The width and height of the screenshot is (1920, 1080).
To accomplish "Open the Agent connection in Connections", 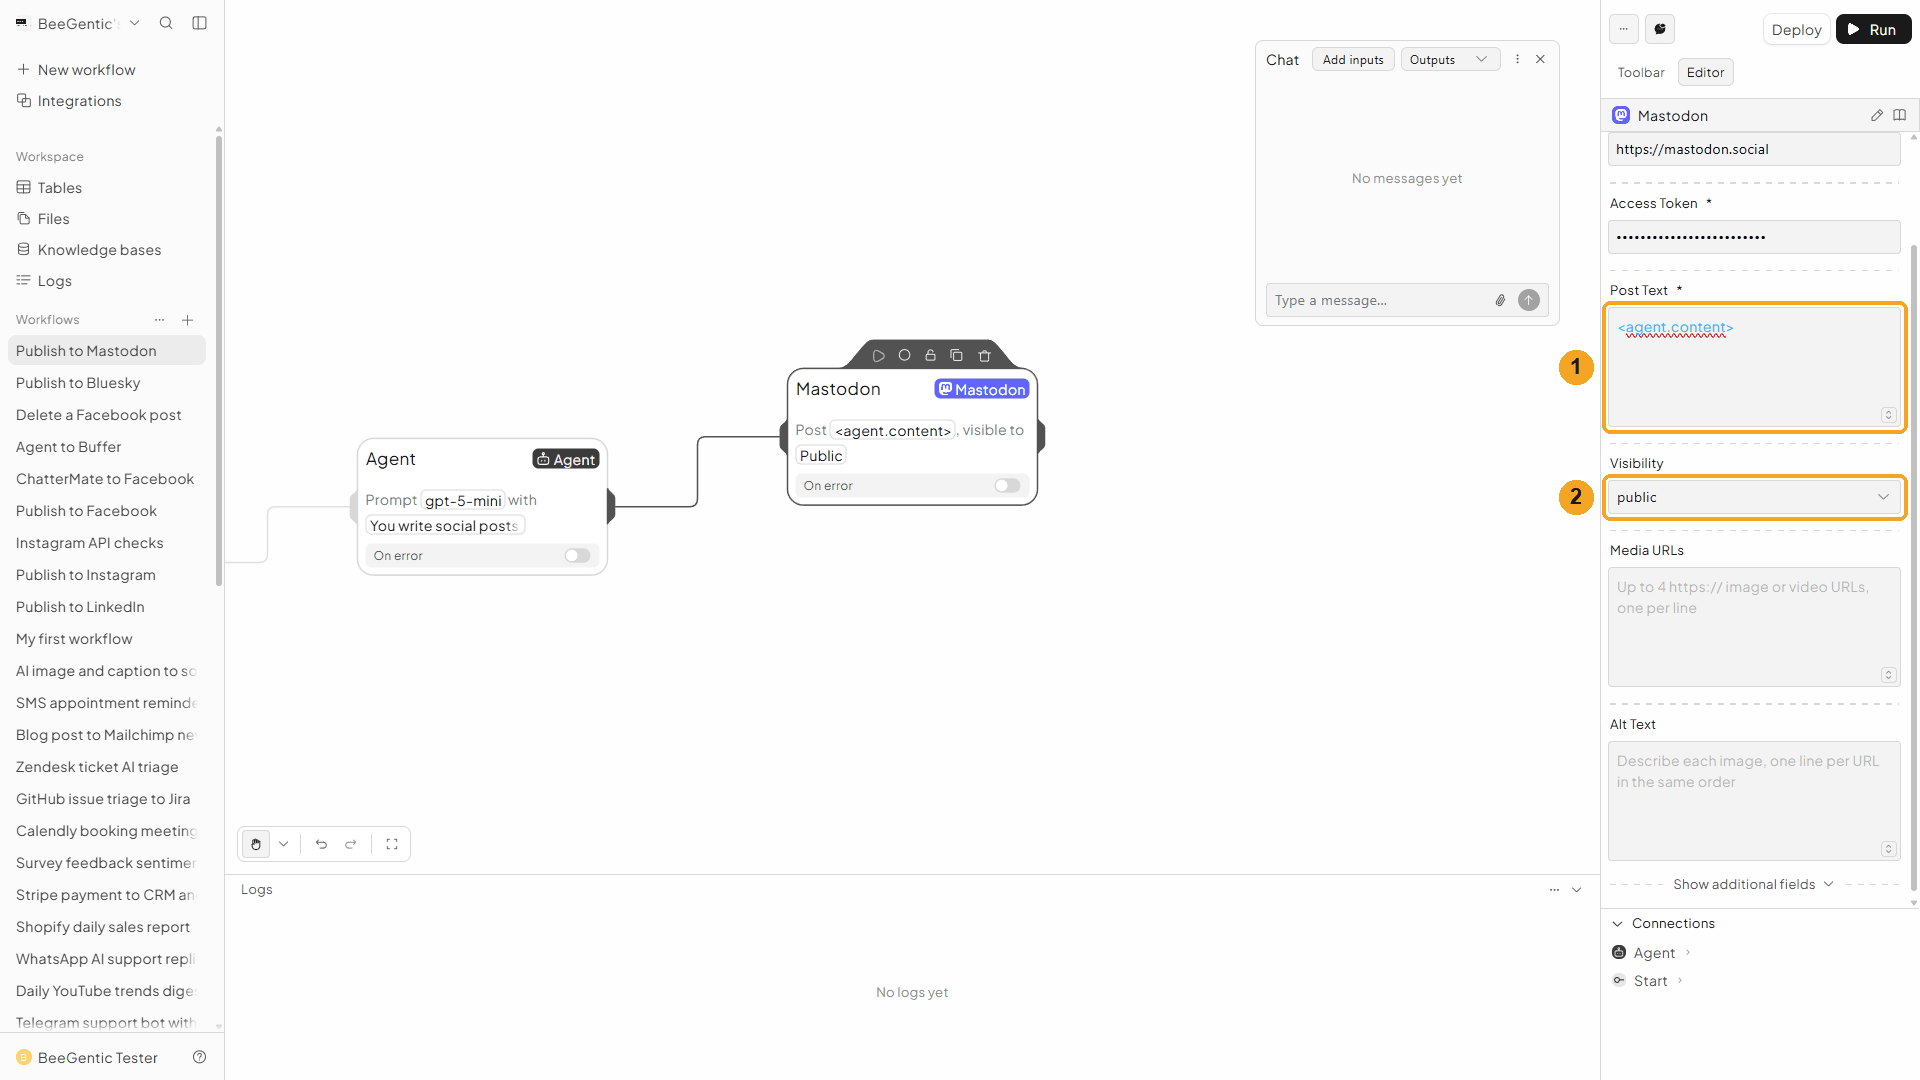I will [x=1653, y=953].
